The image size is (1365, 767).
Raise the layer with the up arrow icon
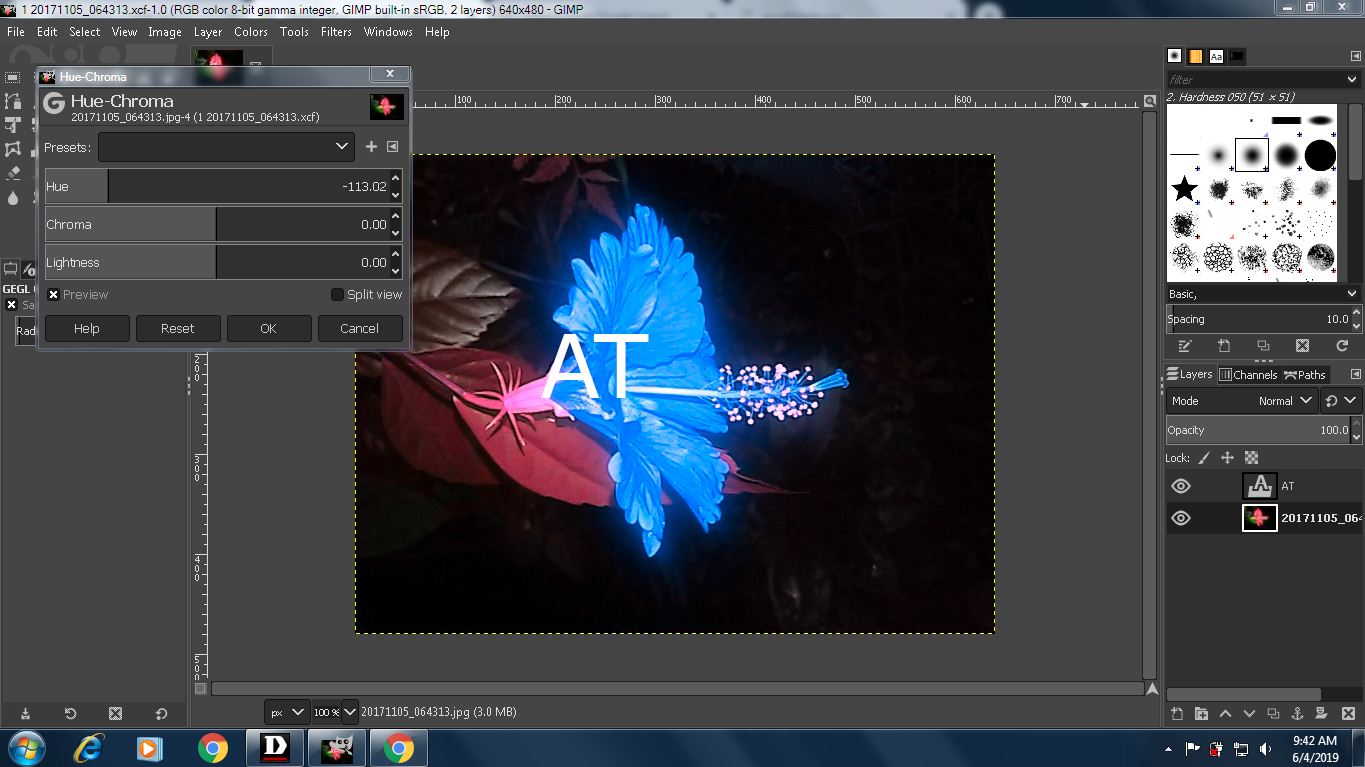click(1225, 714)
